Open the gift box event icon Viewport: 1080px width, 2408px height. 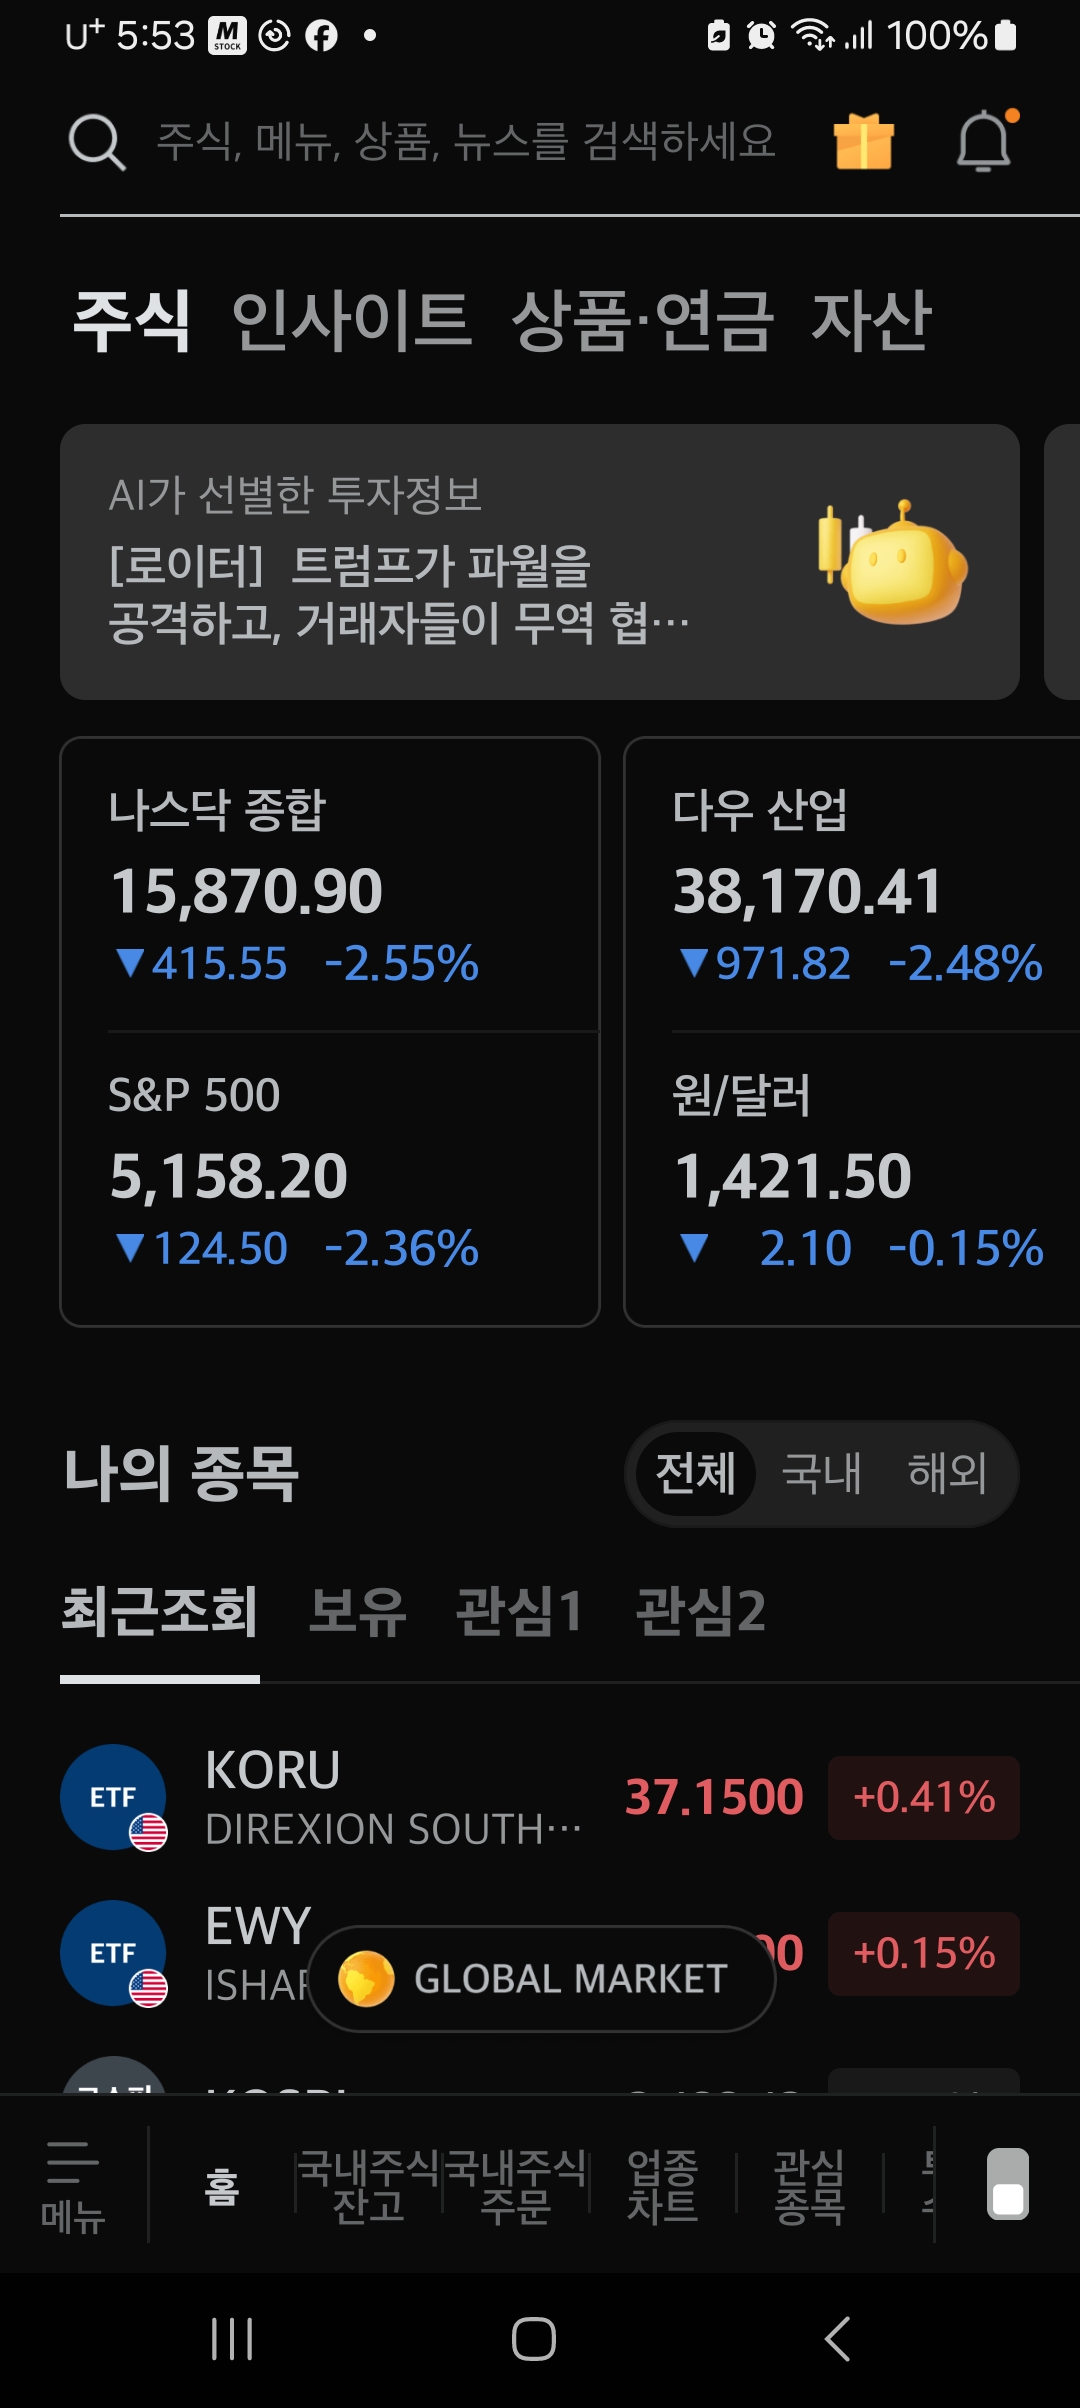click(863, 142)
